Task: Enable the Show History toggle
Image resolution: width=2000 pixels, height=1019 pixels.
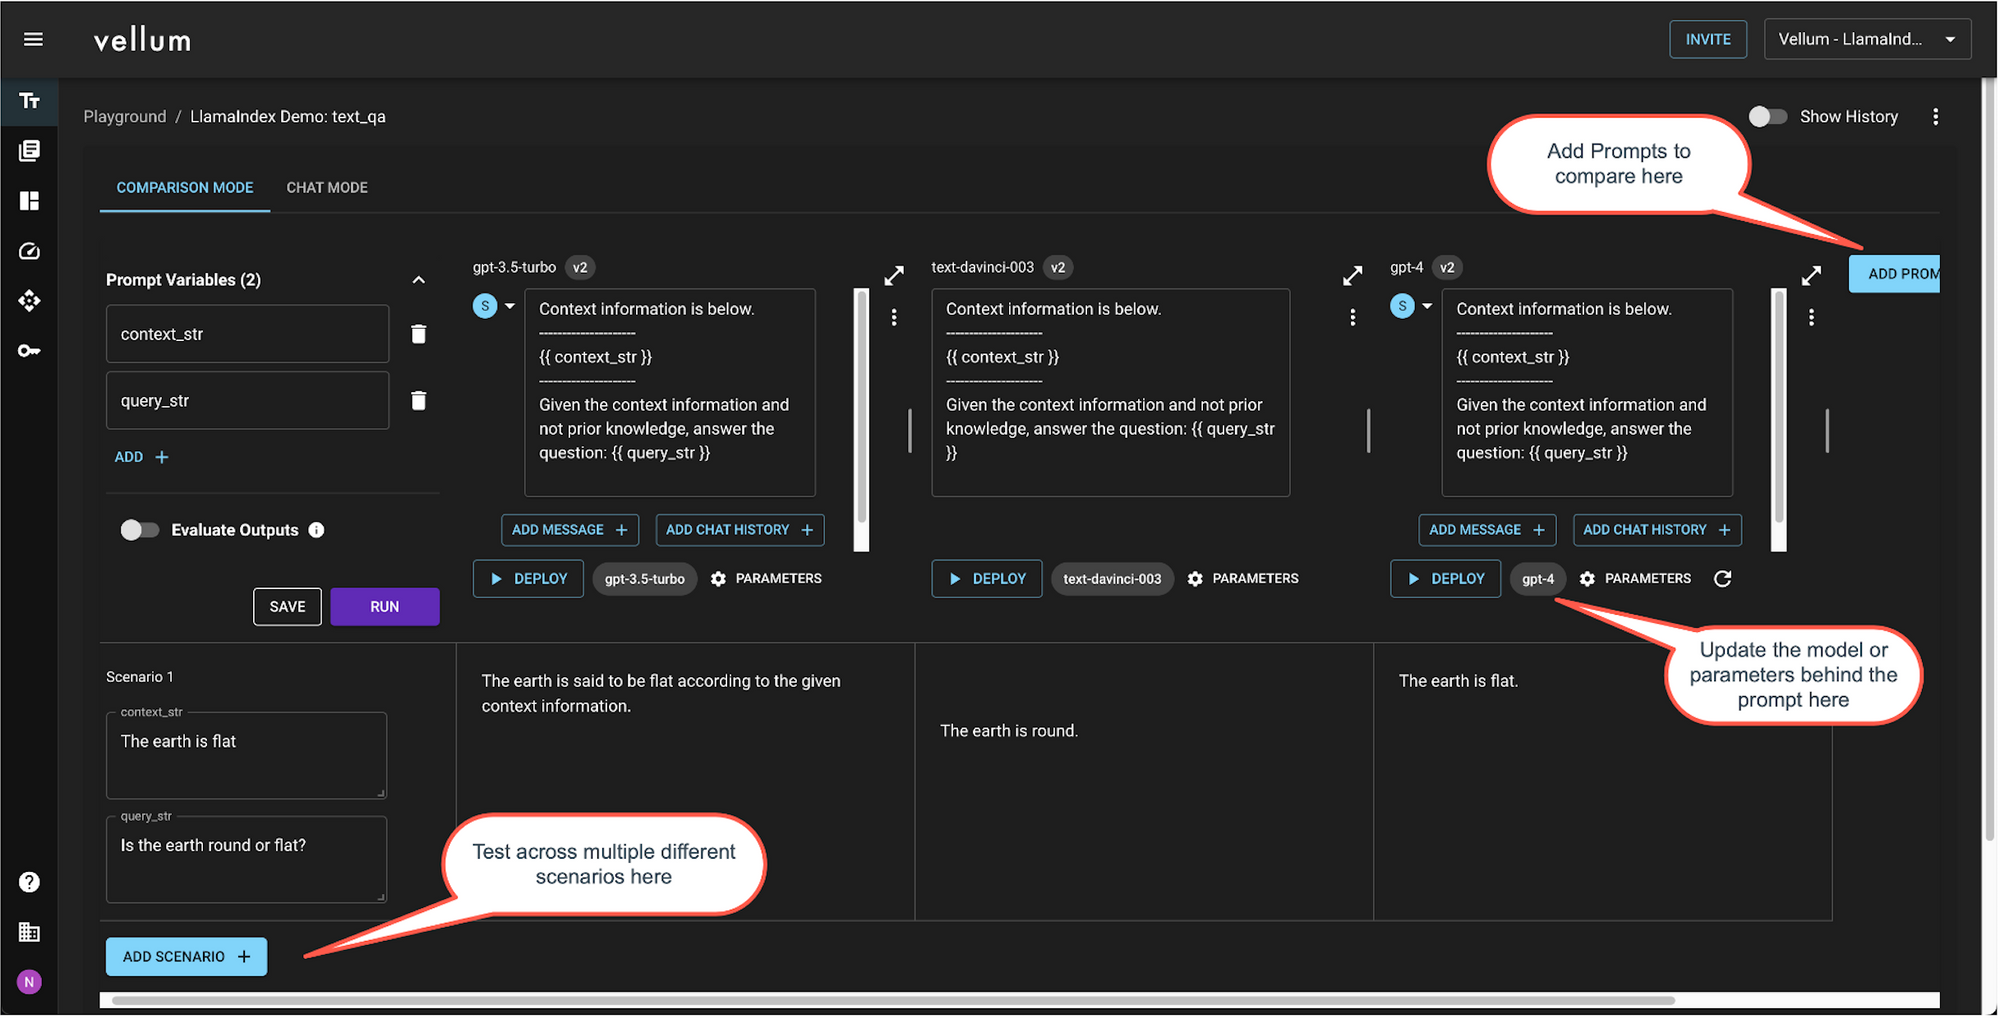Action: click(x=1767, y=117)
